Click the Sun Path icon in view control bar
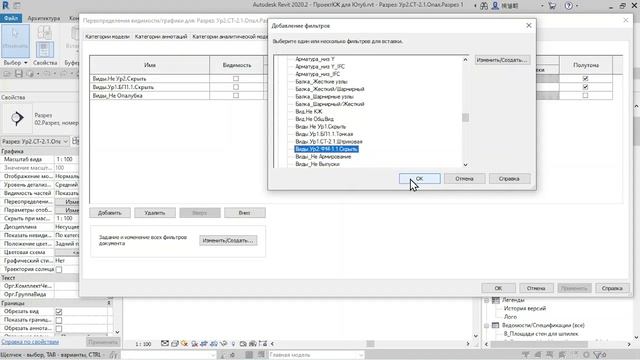 click(x=184, y=344)
